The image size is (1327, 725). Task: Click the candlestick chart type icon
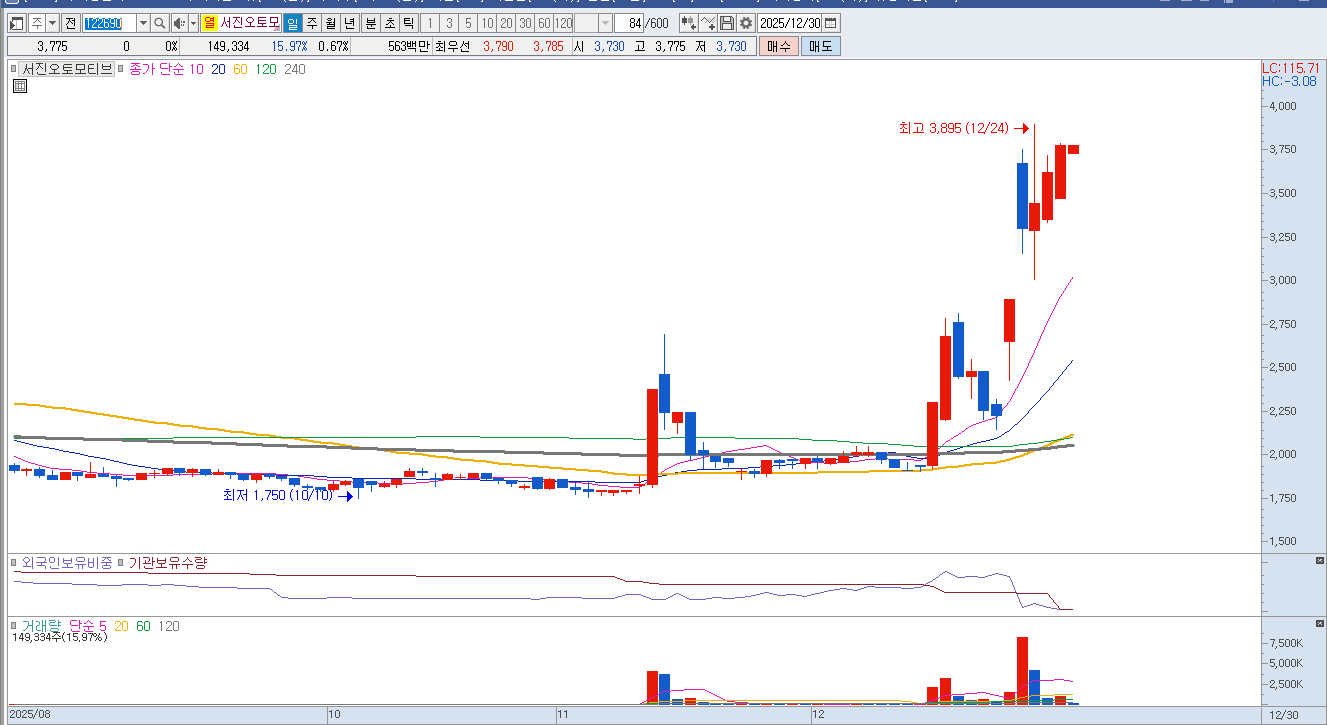688,23
